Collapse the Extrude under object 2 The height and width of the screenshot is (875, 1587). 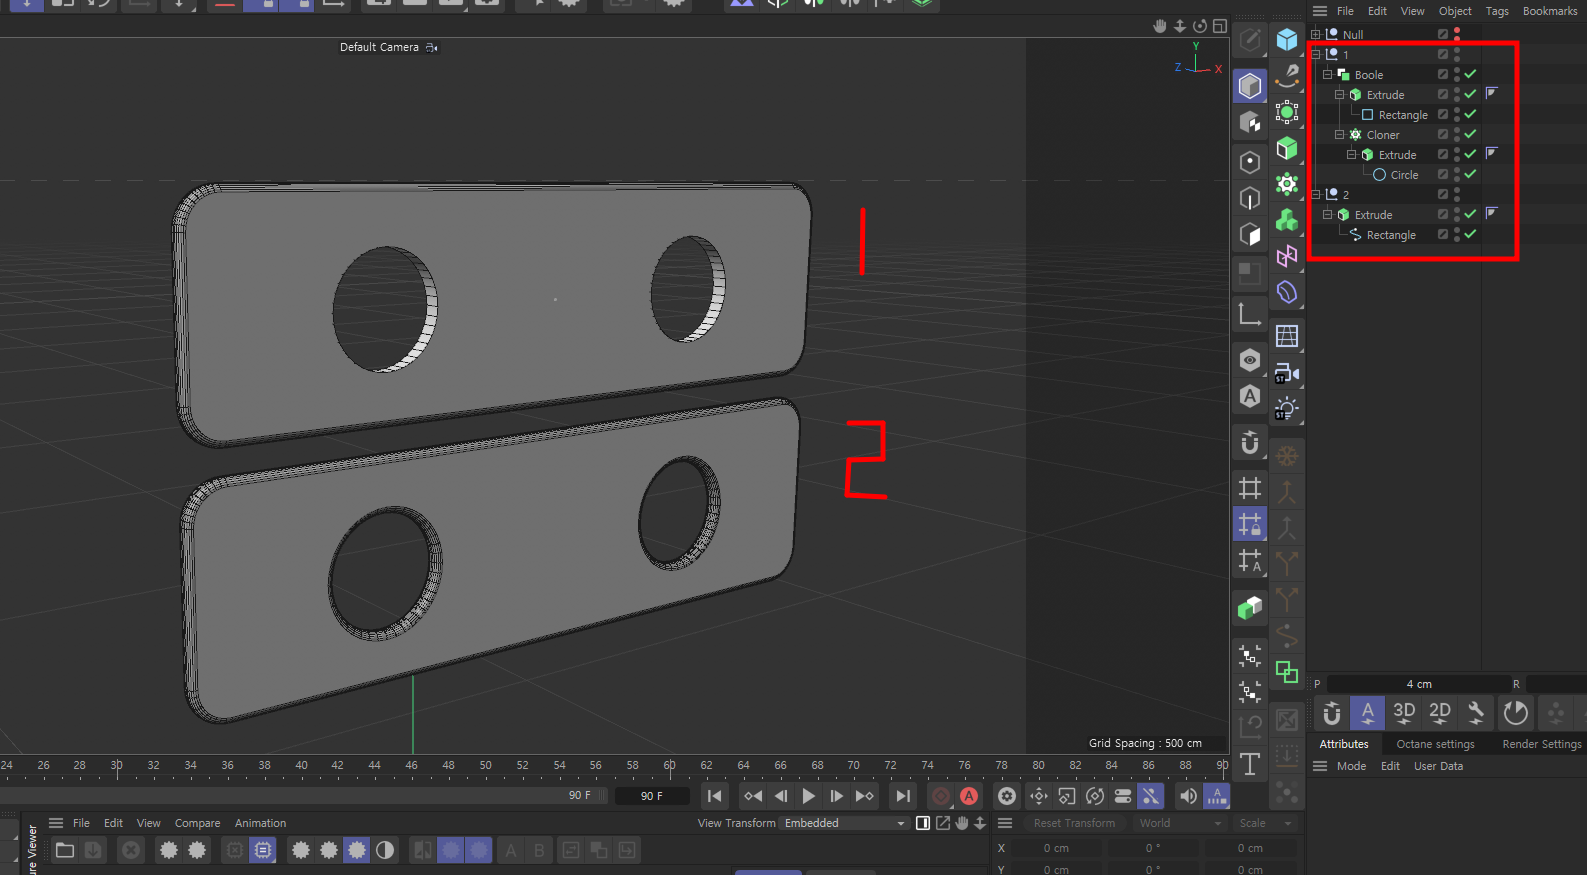1328,214
